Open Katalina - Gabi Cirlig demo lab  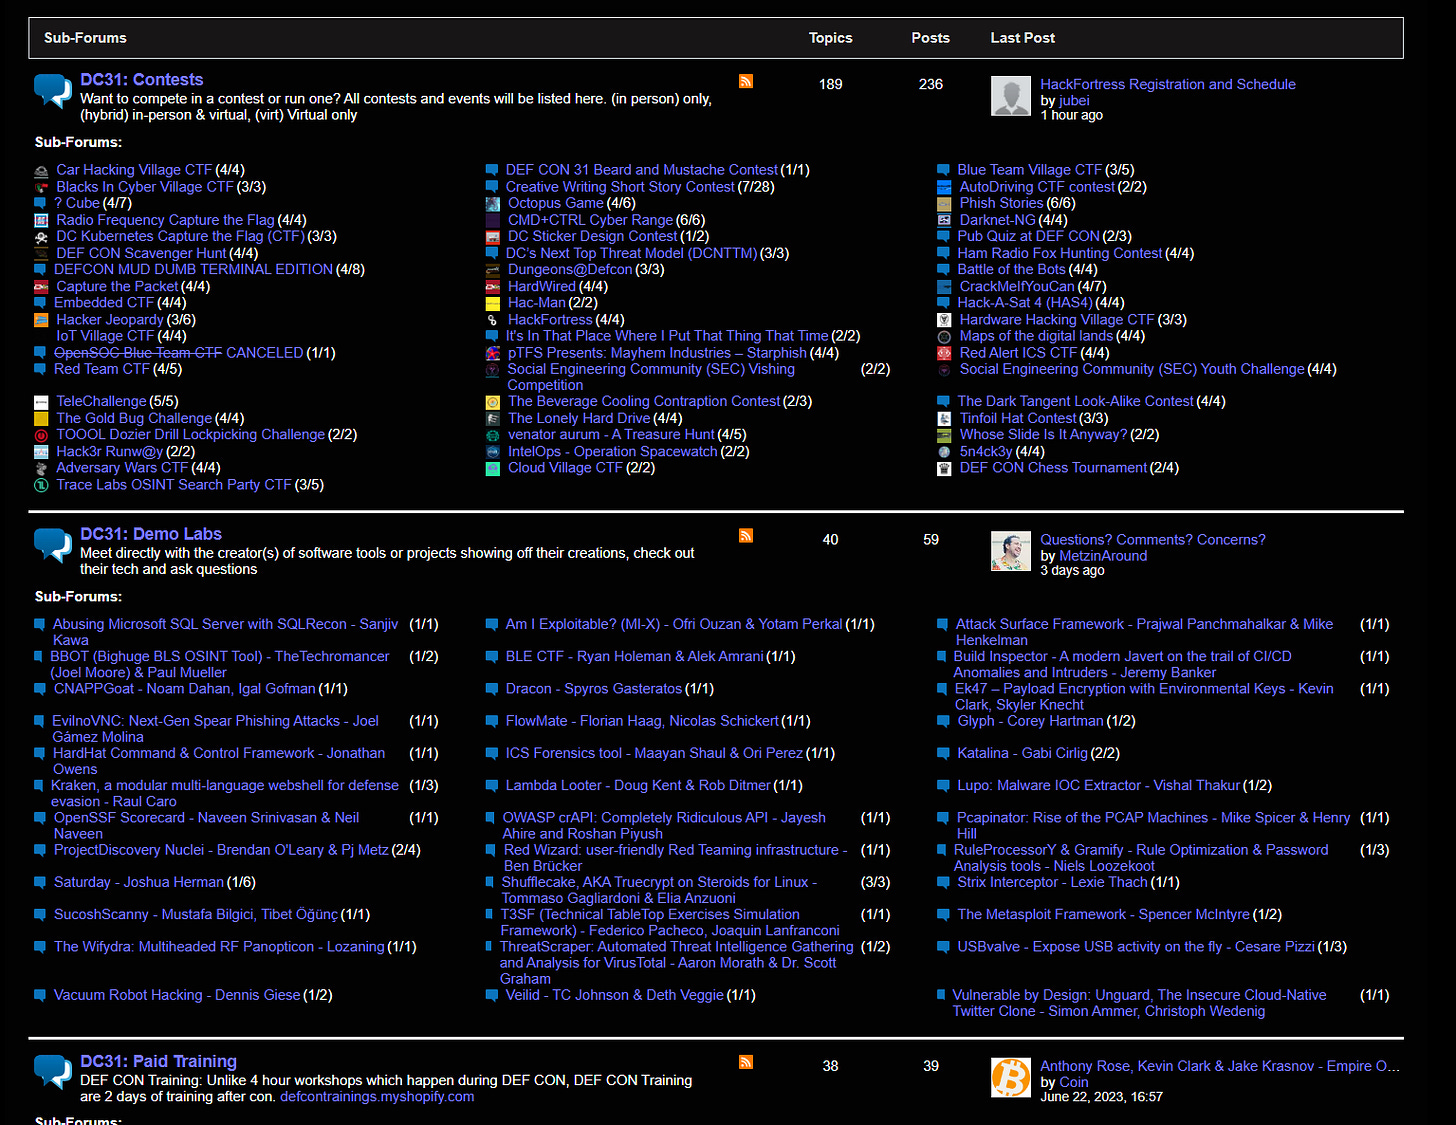click(x=1022, y=753)
